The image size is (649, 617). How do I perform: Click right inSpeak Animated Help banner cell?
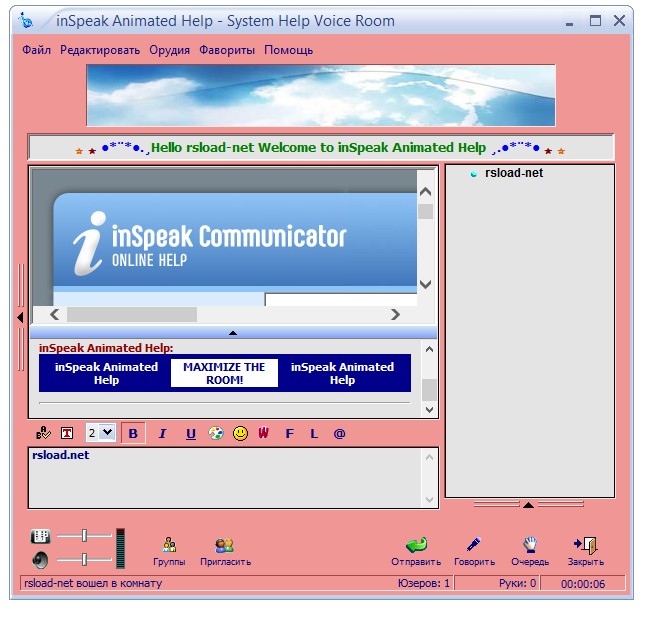pyautogui.click(x=342, y=373)
